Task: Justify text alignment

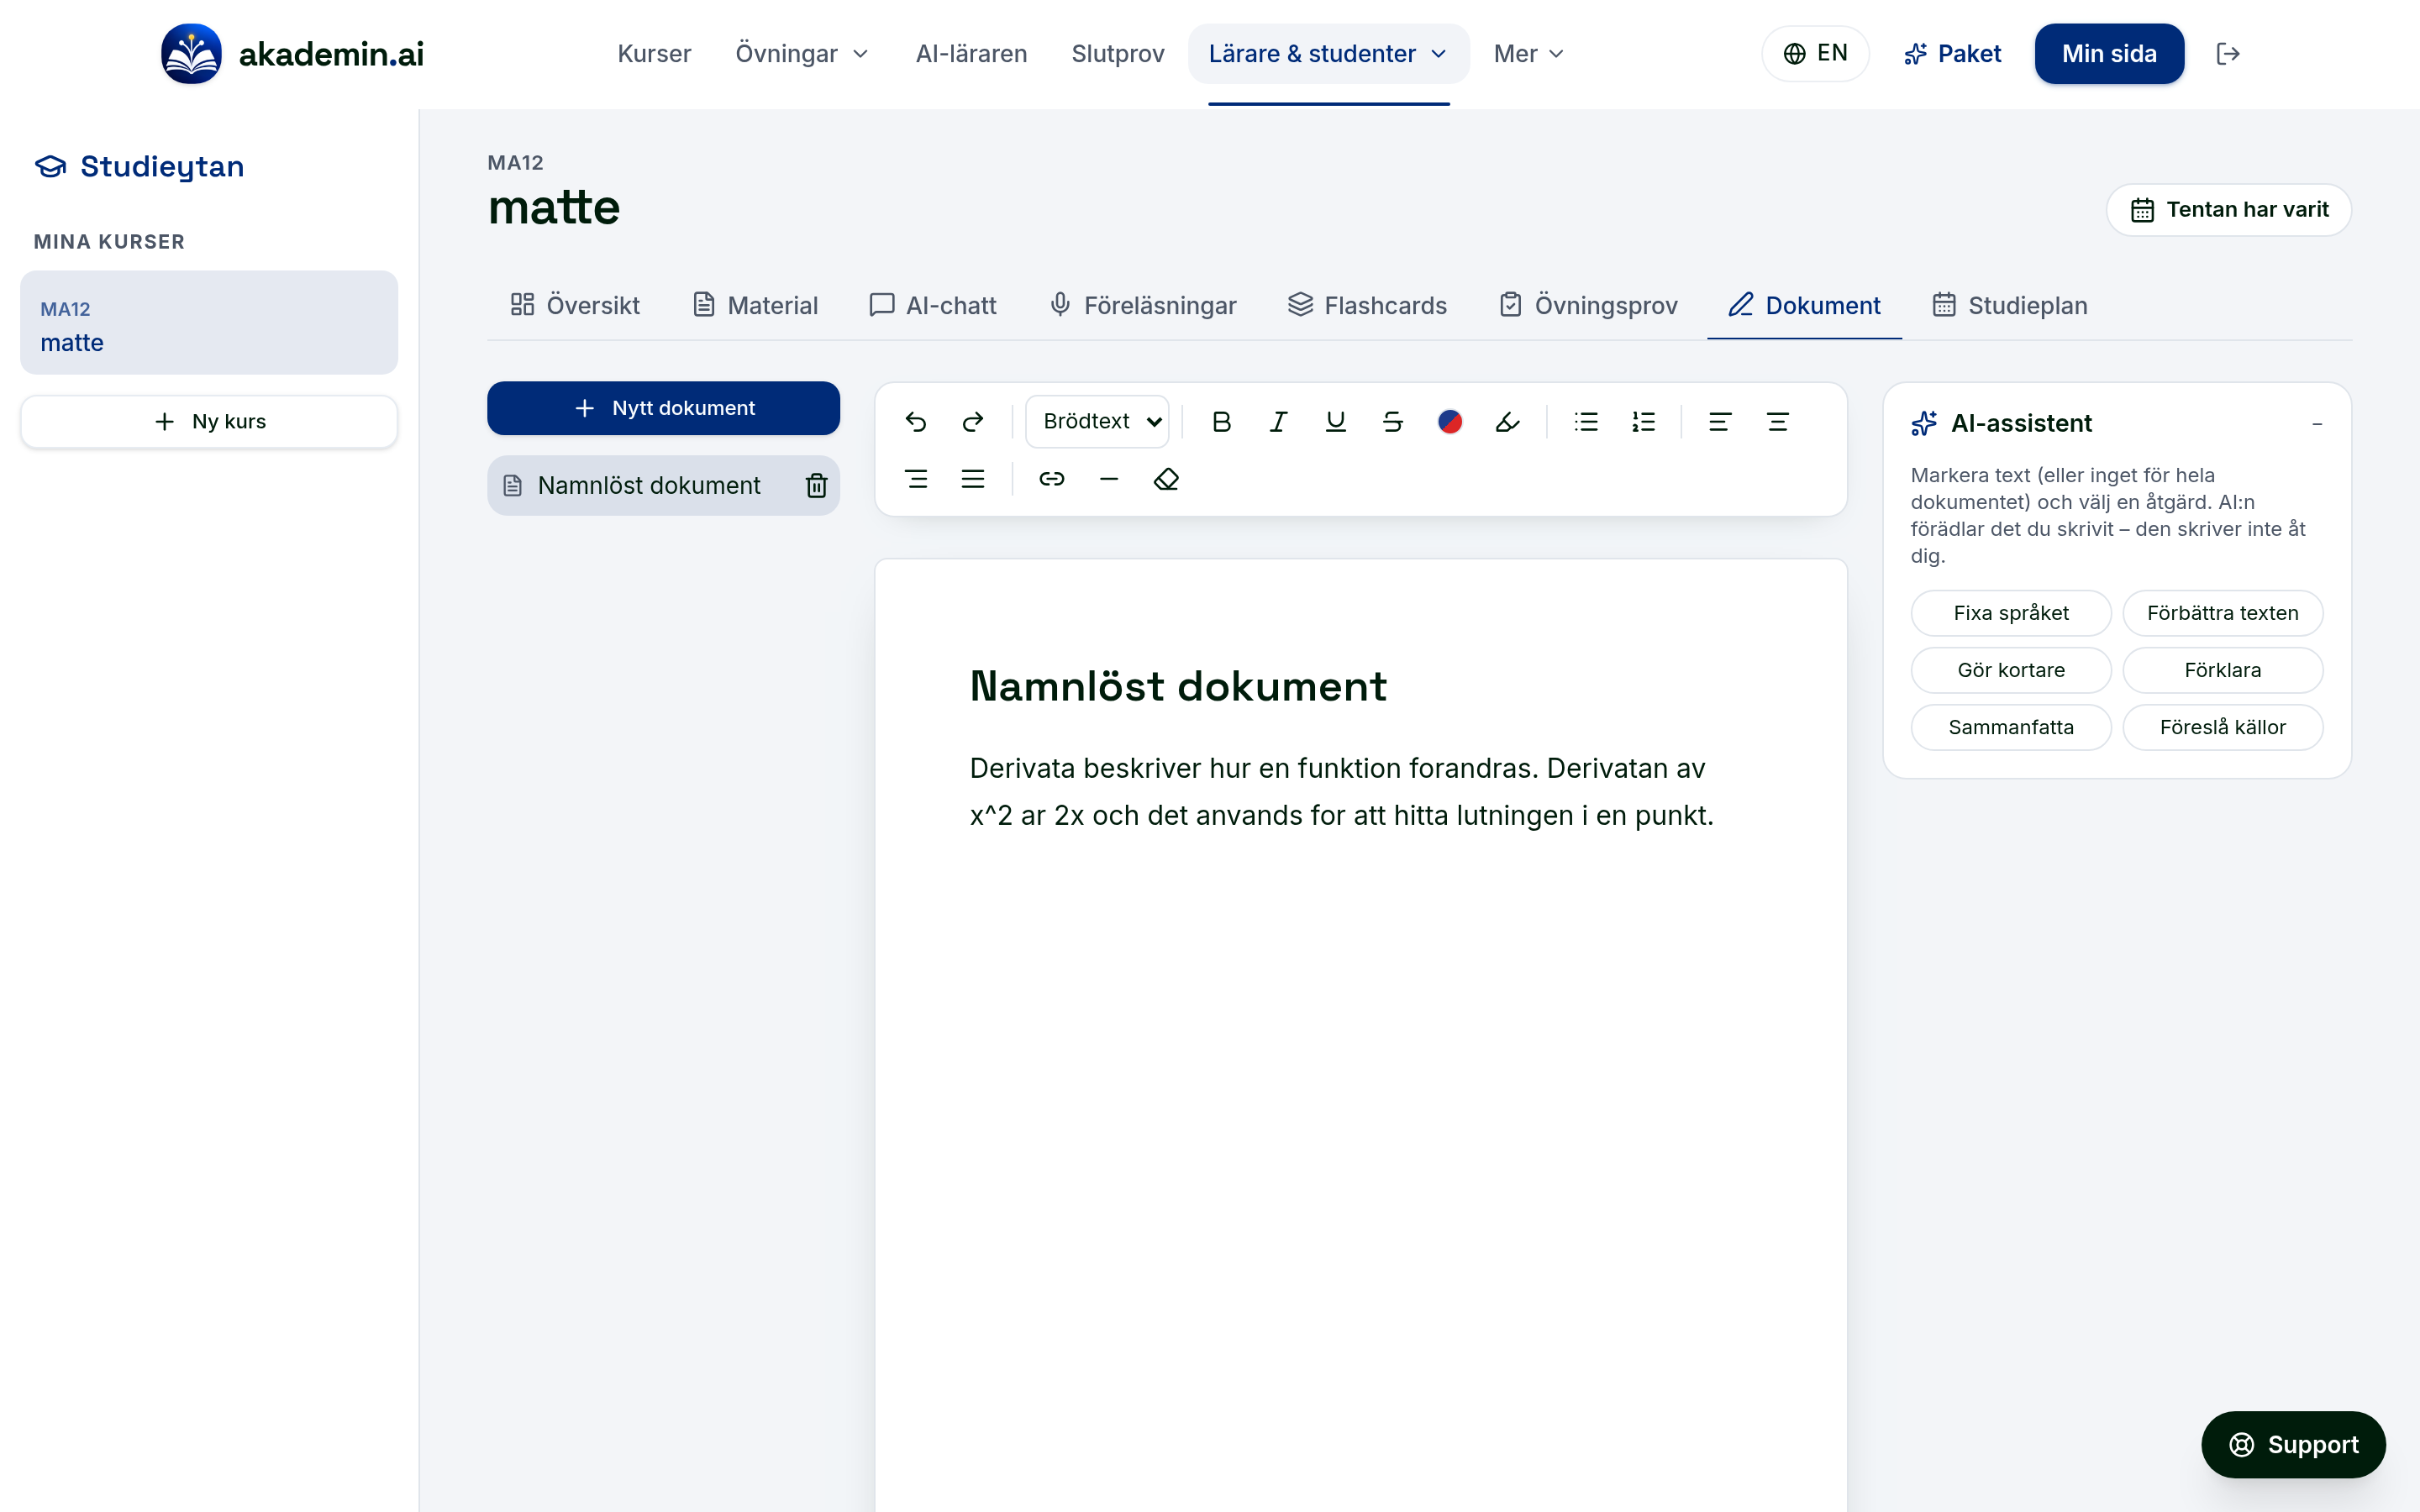Action: click(973, 479)
